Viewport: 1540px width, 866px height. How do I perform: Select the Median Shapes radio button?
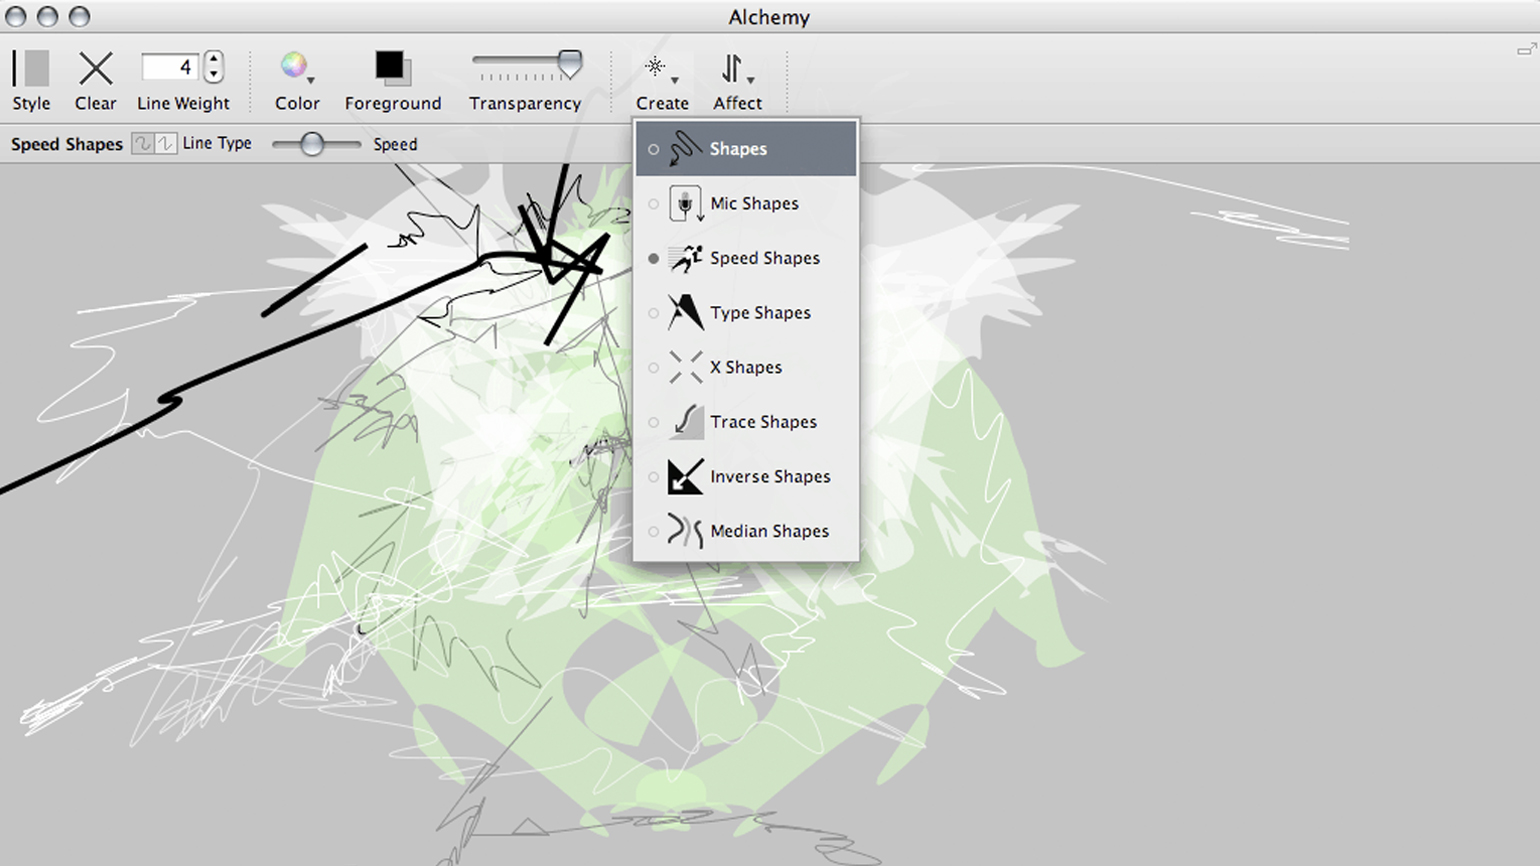[654, 532]
